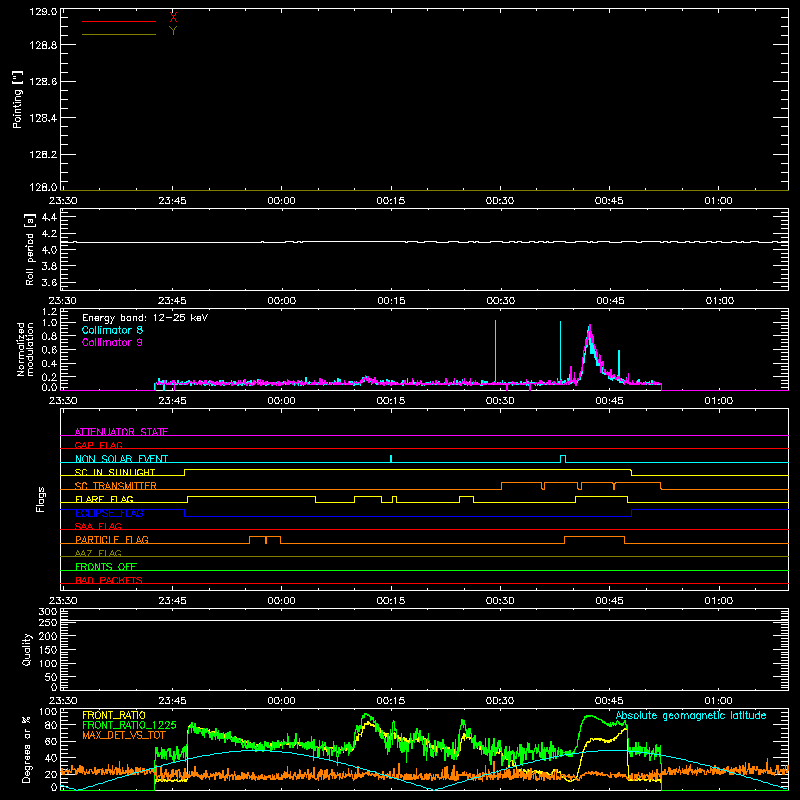
Task: Click the 'Degrees or %' axis title
Action: point(26,749)
